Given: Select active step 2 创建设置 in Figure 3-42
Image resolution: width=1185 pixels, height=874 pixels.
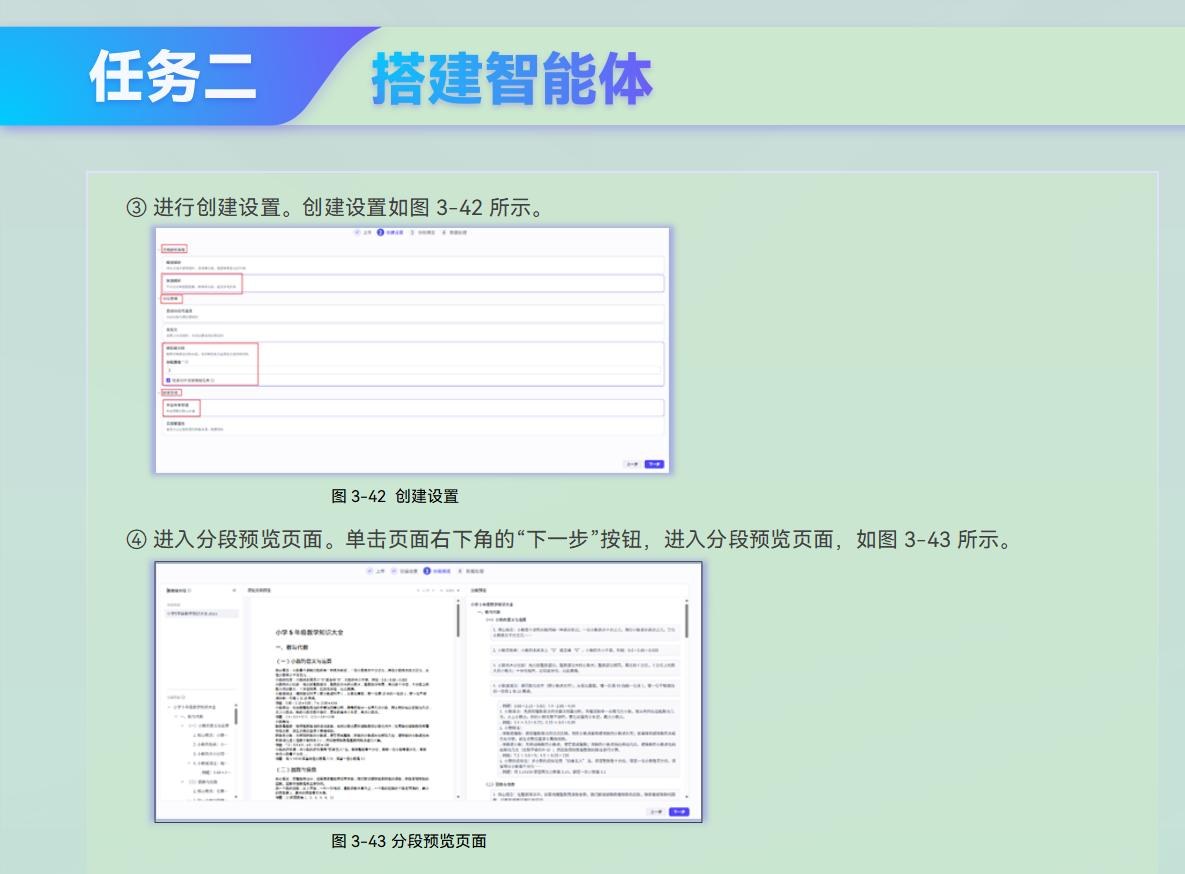Looking at the screenshot, I should [391, 232].
